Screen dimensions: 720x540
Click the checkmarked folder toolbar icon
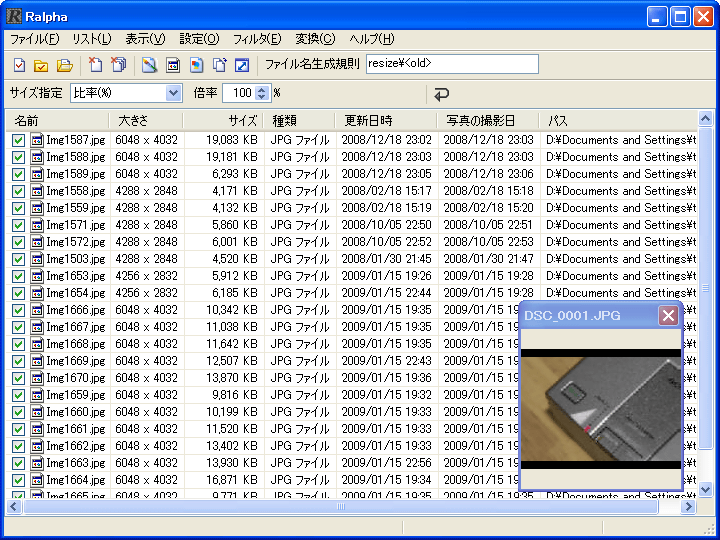[41, 66]
